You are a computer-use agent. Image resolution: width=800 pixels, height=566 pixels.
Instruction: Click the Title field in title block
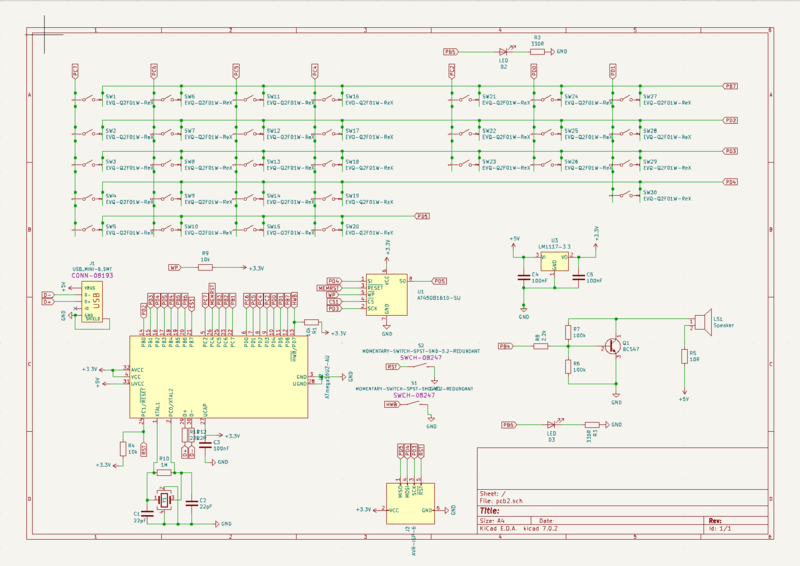pos(494,509)
